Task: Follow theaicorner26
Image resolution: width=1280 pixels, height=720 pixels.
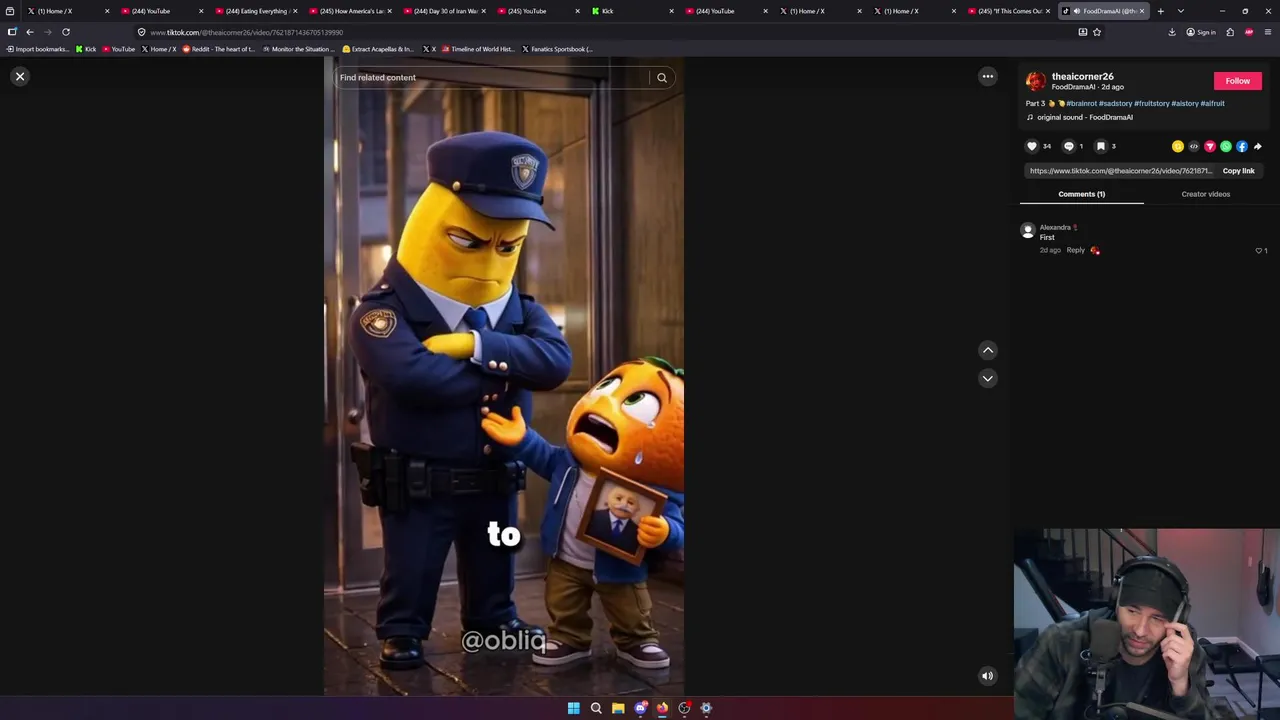Action: [x=1238, y=81]
